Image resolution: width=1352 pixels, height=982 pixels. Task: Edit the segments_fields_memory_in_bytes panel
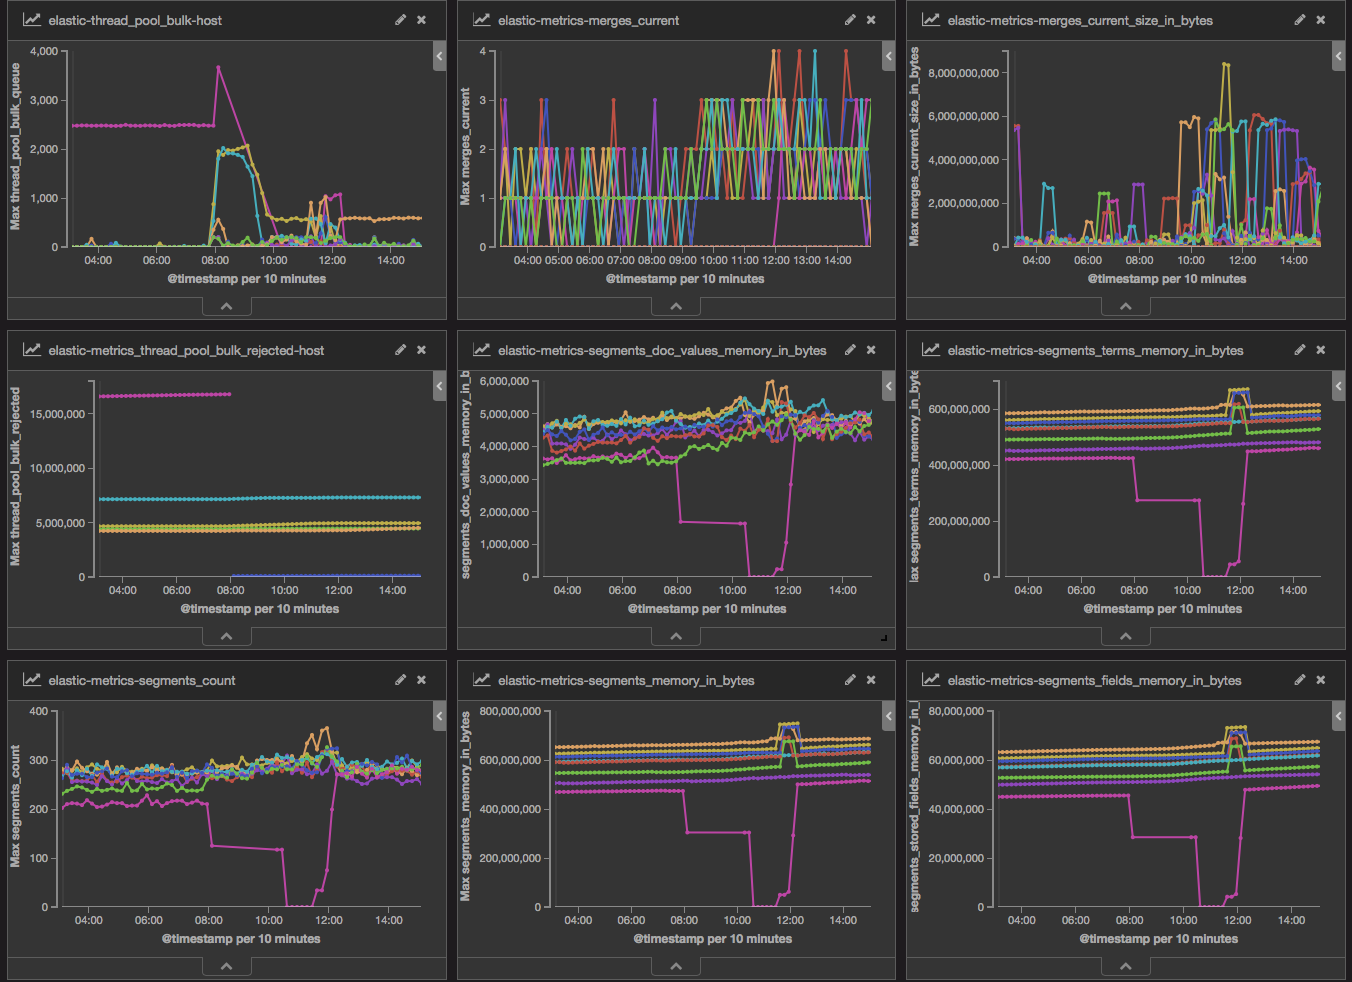click(1299, 680)
